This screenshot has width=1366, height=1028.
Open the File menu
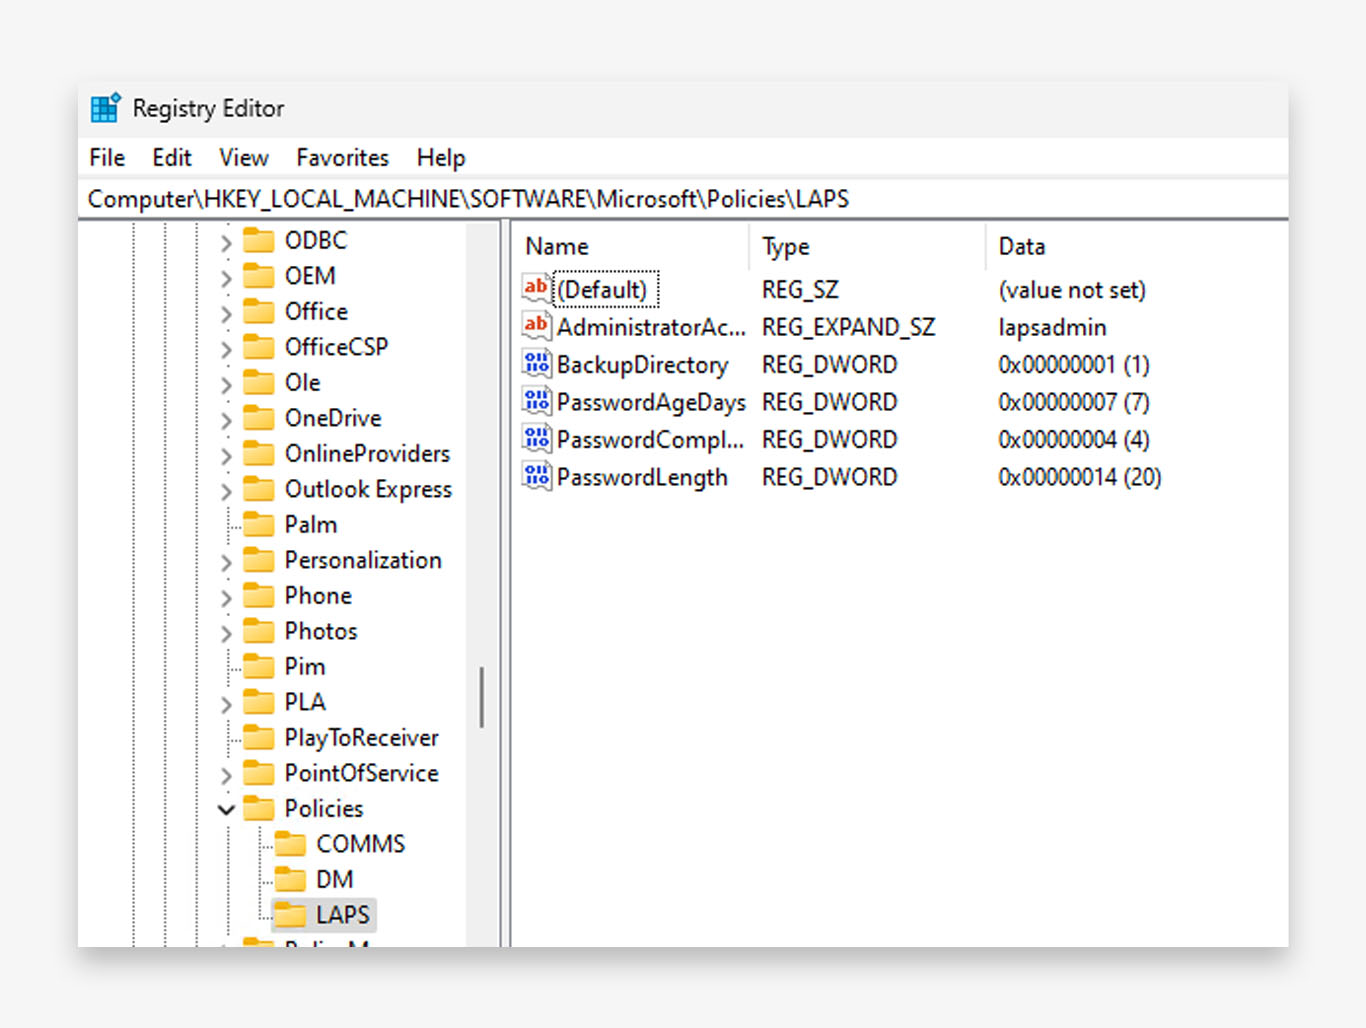click(107, 158)
